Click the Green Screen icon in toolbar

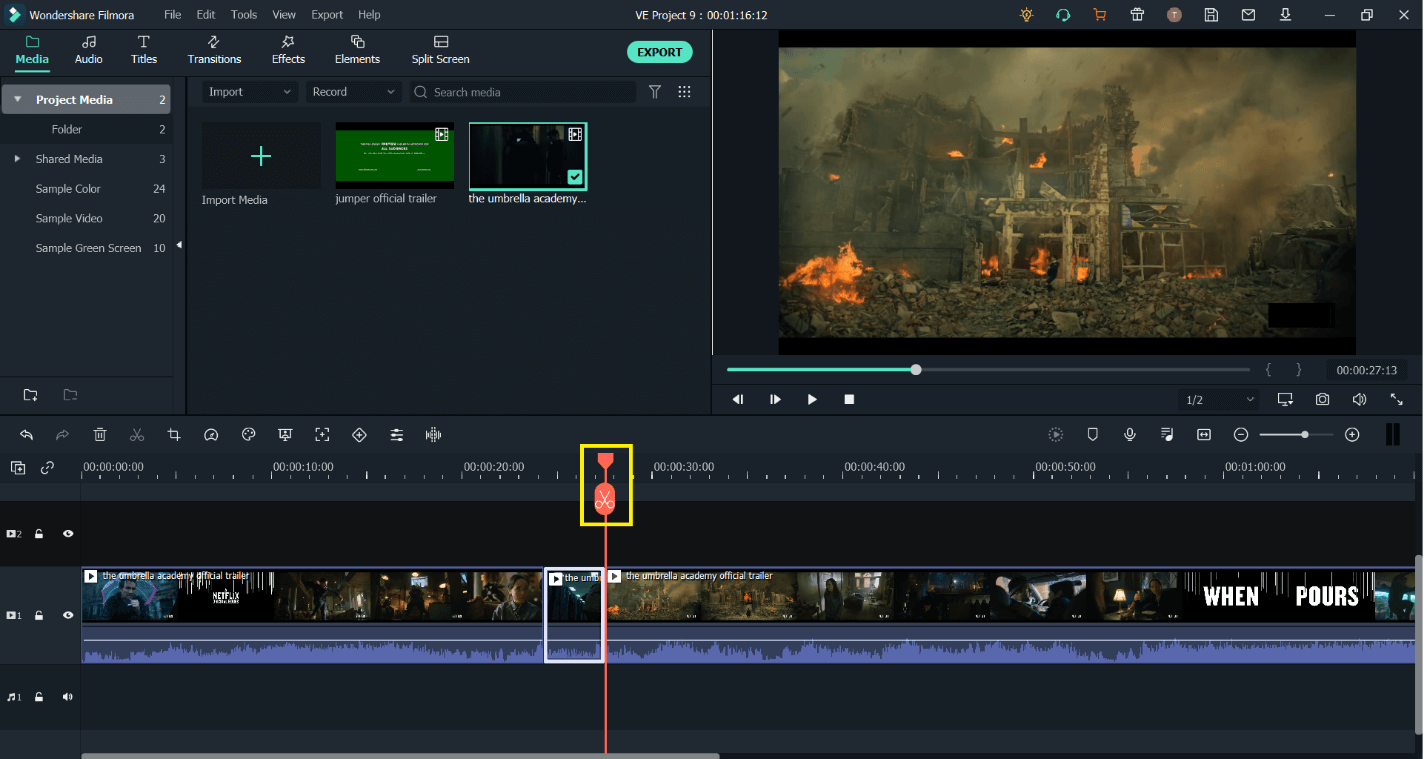tap(285, 435)
